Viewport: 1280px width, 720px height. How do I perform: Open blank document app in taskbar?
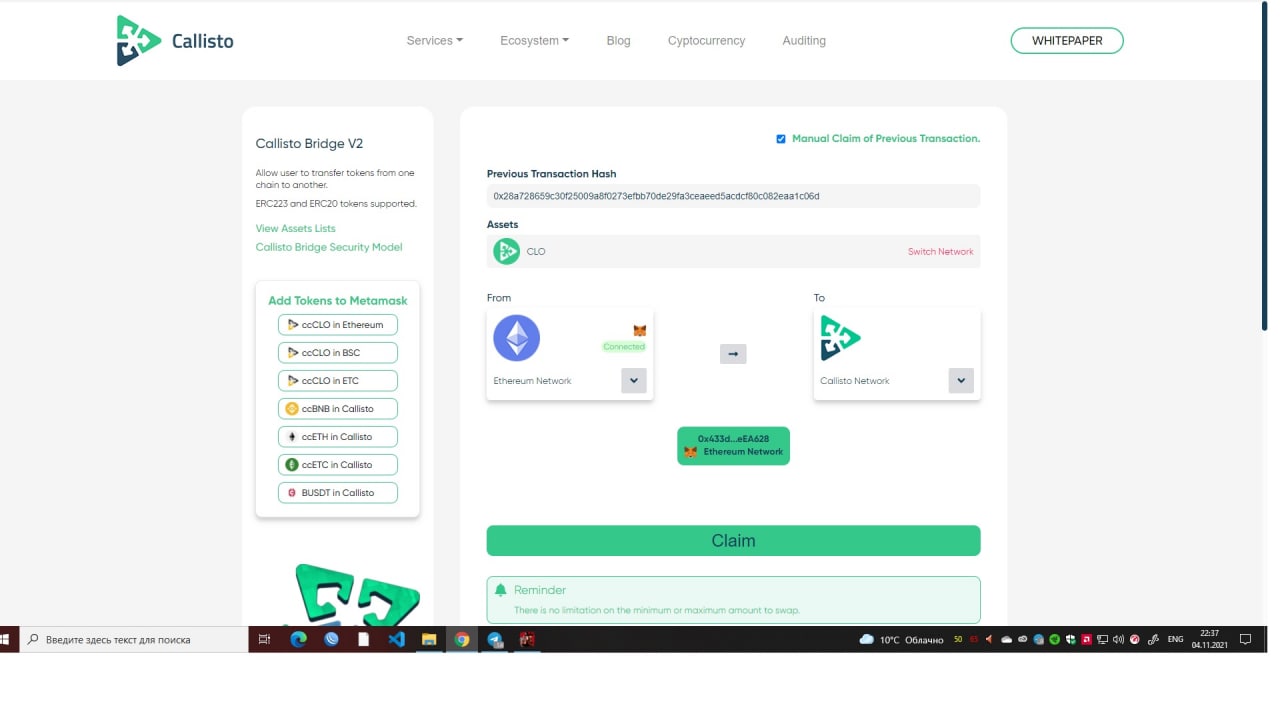pos(364,639)
